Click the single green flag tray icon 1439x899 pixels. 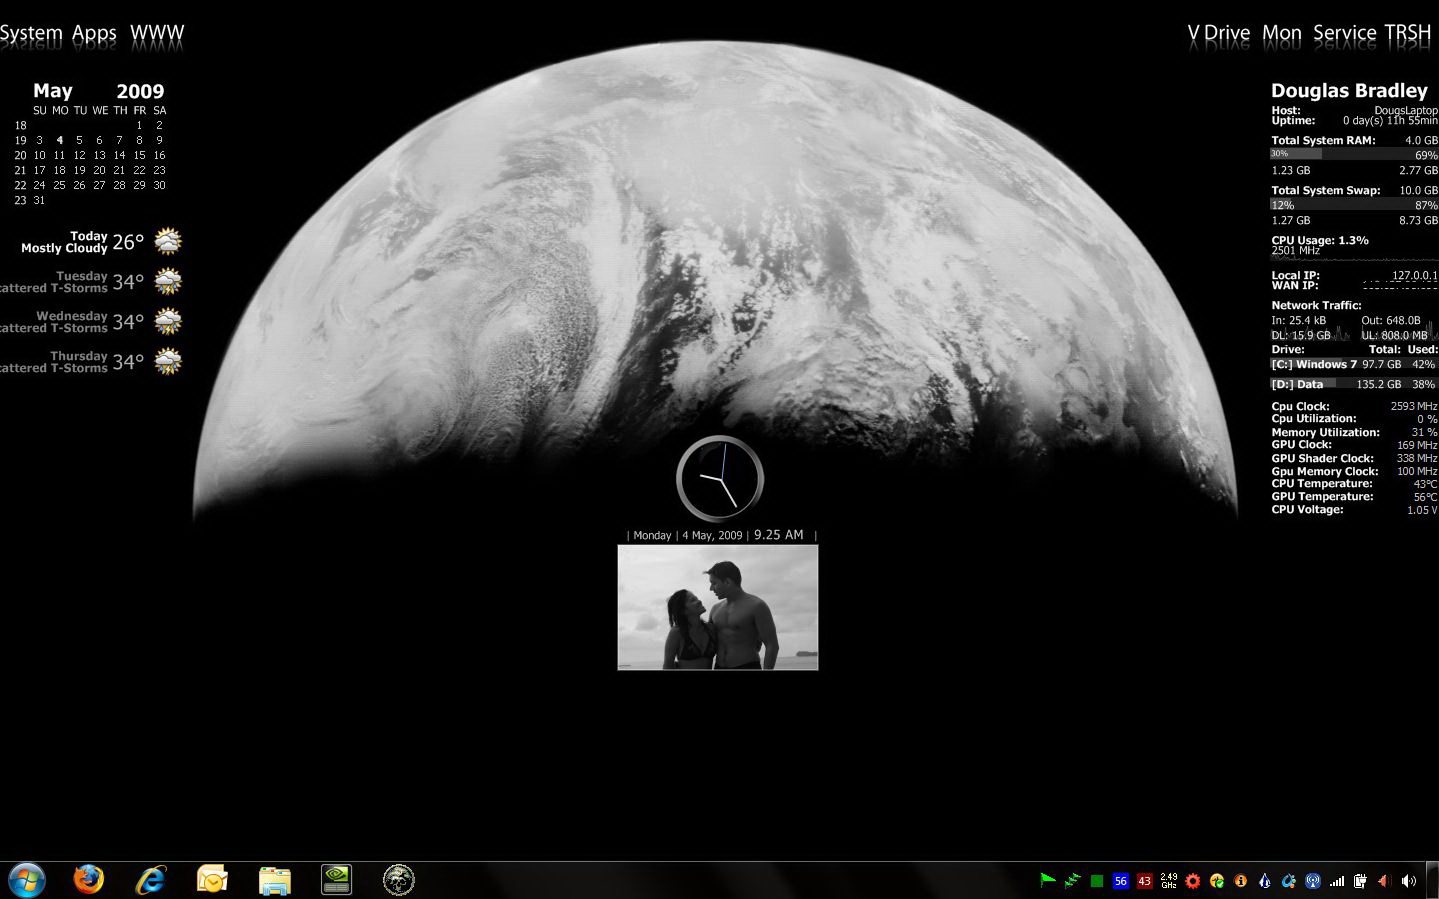1048,881
